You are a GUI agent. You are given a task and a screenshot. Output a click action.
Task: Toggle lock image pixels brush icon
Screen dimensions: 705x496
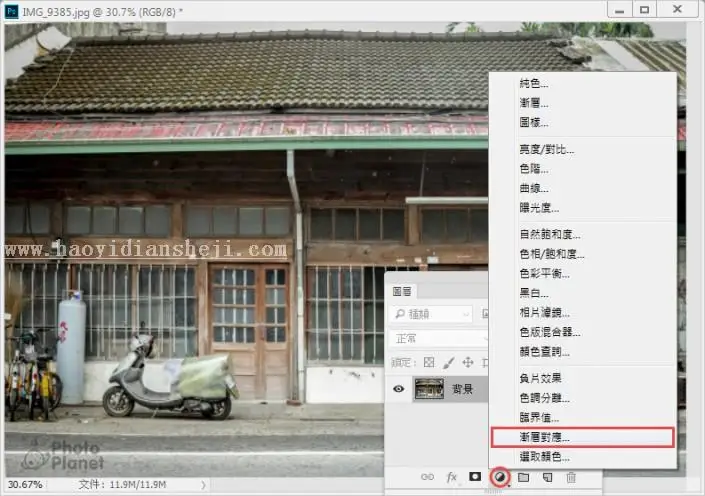[449, 362]
